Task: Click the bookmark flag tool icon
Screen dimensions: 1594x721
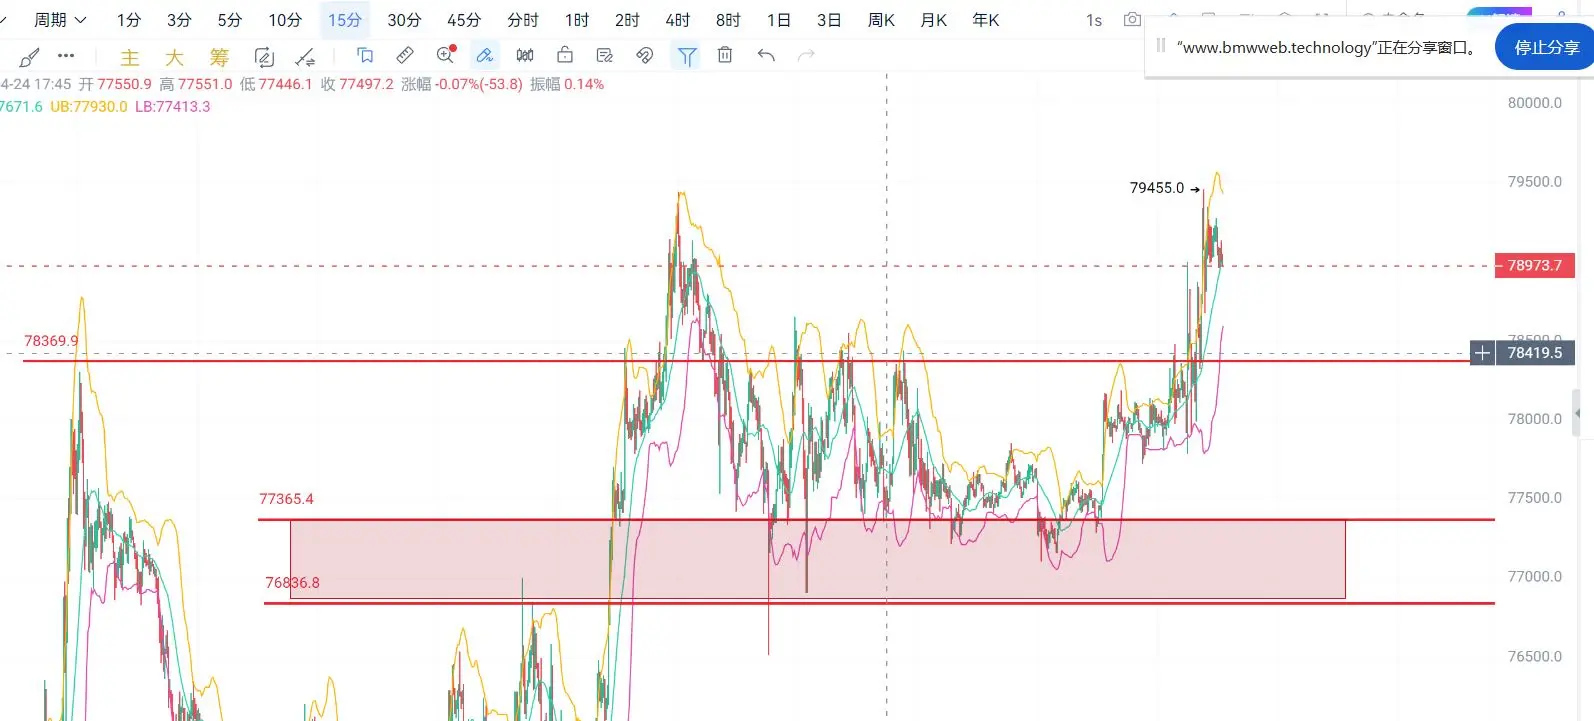Action: tap(365, 56)
